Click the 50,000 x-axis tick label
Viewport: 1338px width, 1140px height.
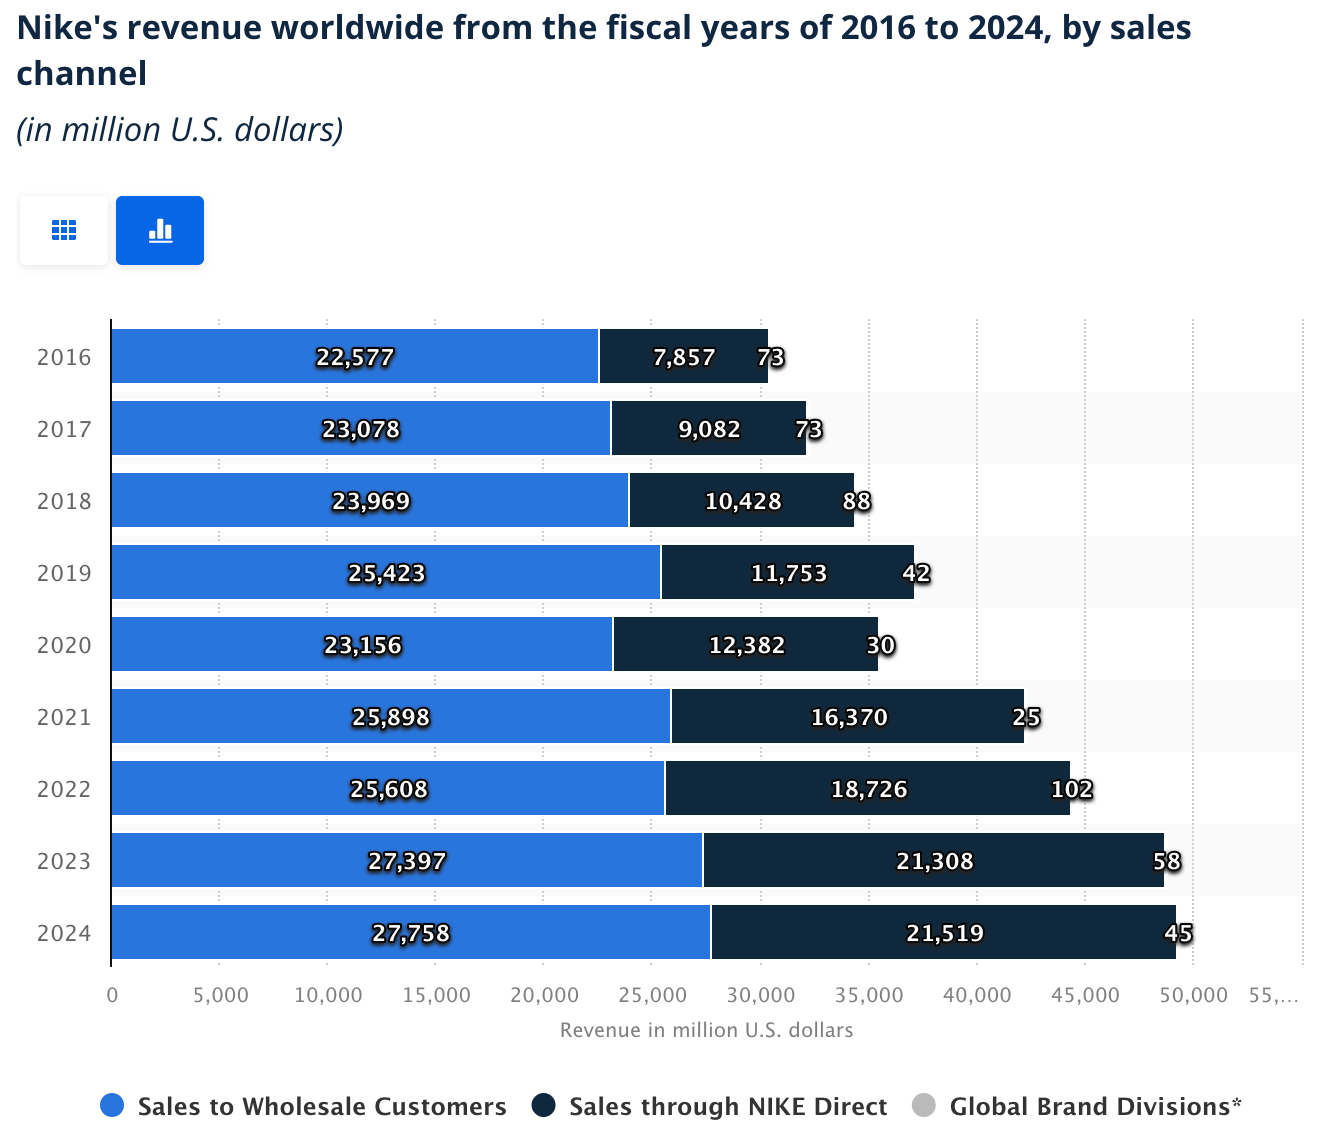click(x=1194, y=995)
